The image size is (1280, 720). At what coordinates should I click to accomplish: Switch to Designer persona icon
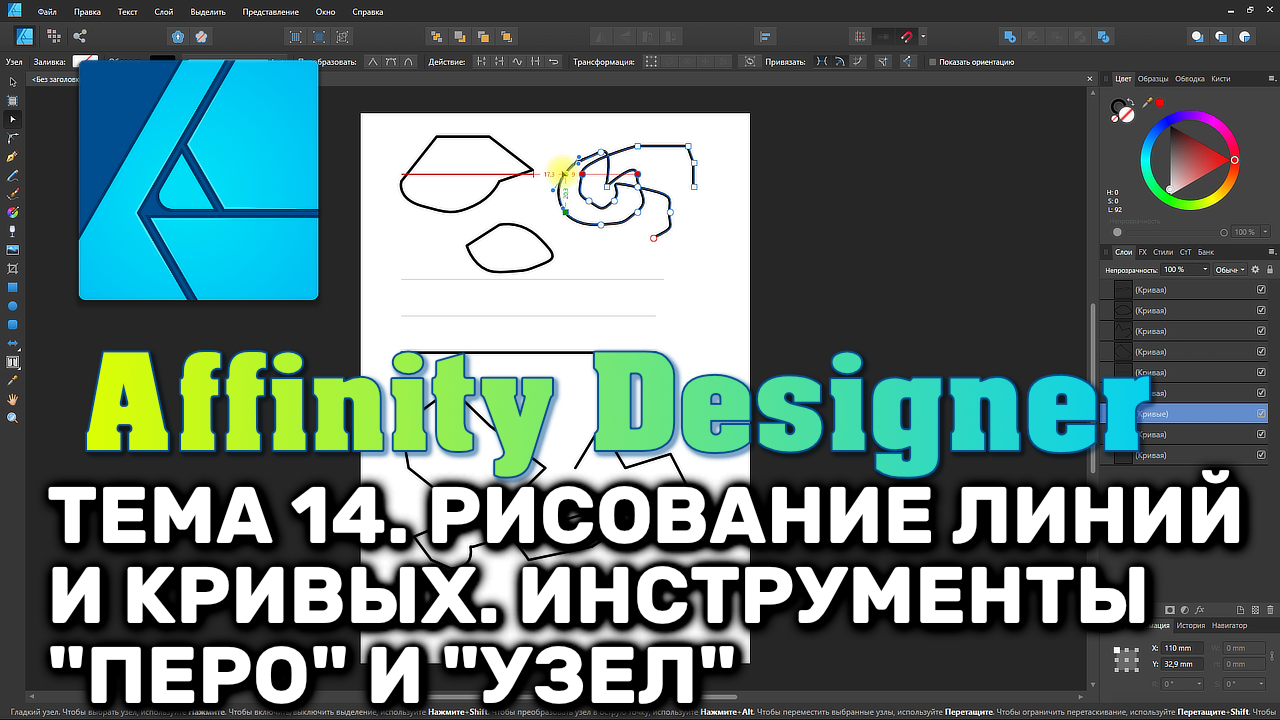26,37
